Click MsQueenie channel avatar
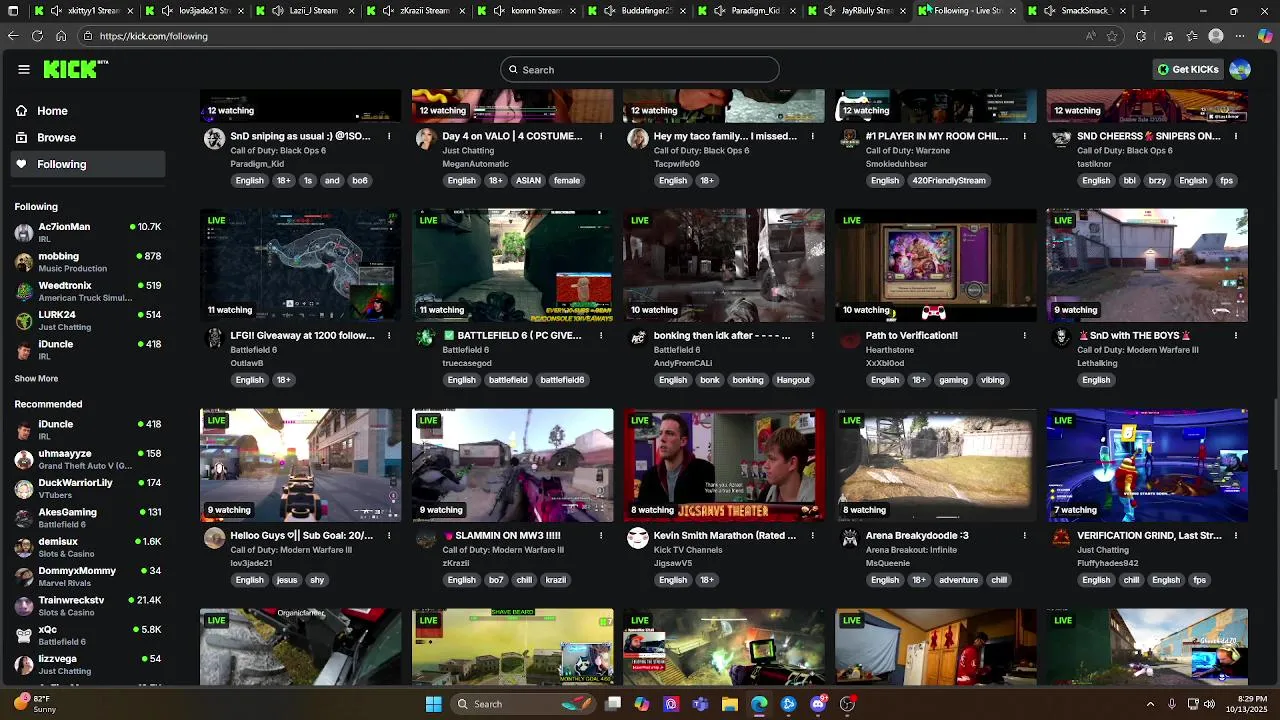This screenshot has width=1280, height=720. coord(850,539)
